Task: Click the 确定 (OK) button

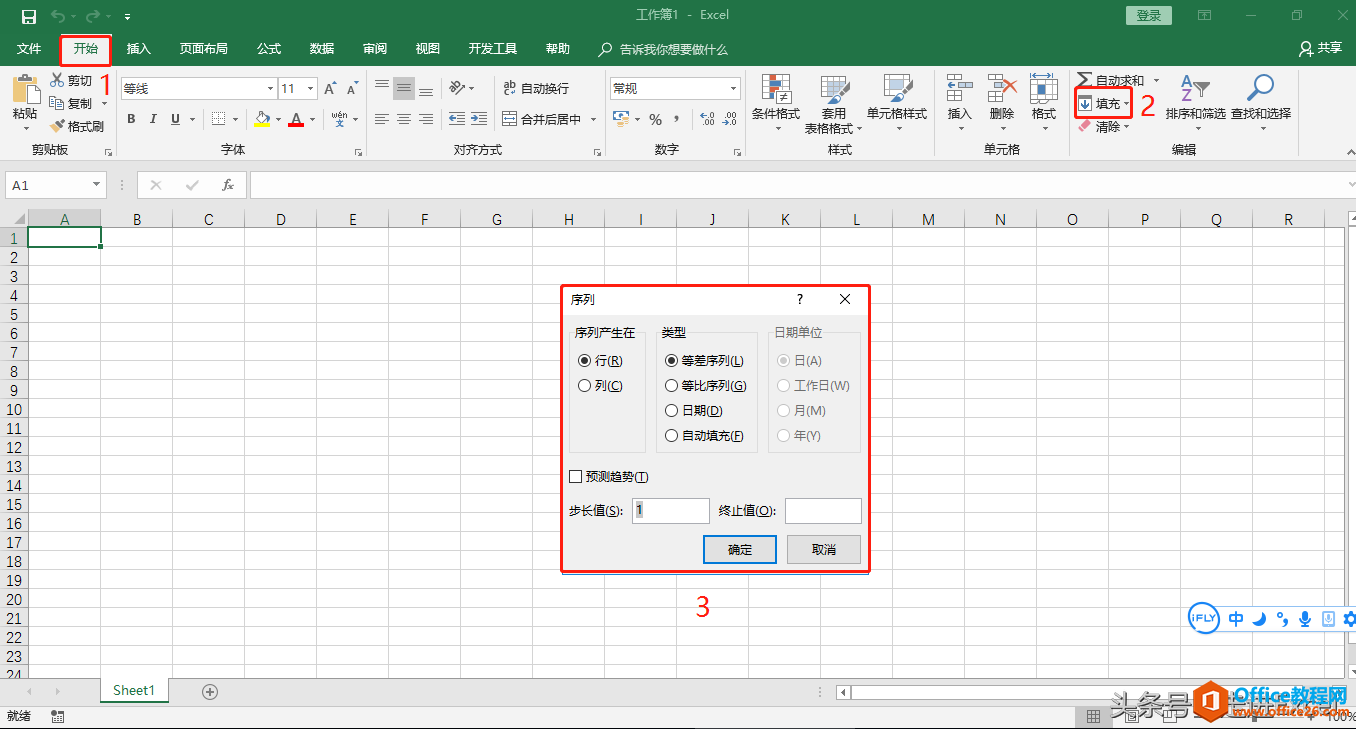Action: [740, 549]
